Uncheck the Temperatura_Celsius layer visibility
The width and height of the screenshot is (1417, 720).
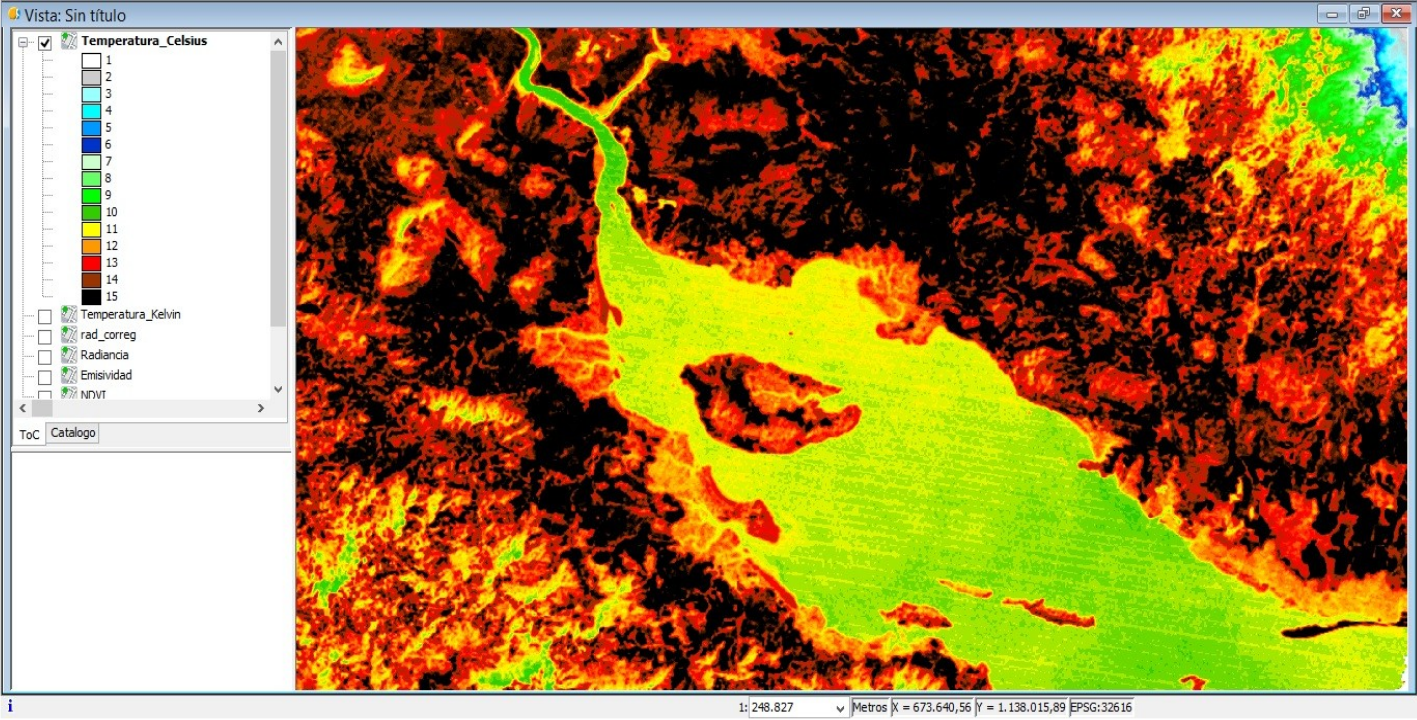click(45, 43)
